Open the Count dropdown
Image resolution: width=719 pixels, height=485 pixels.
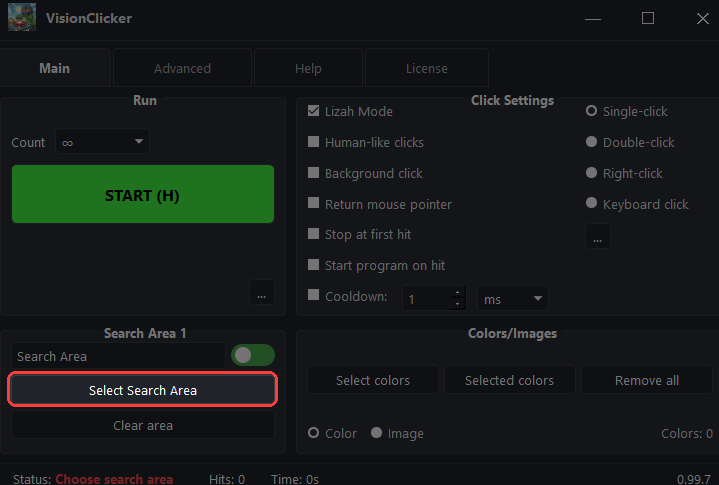click(102, 142)
